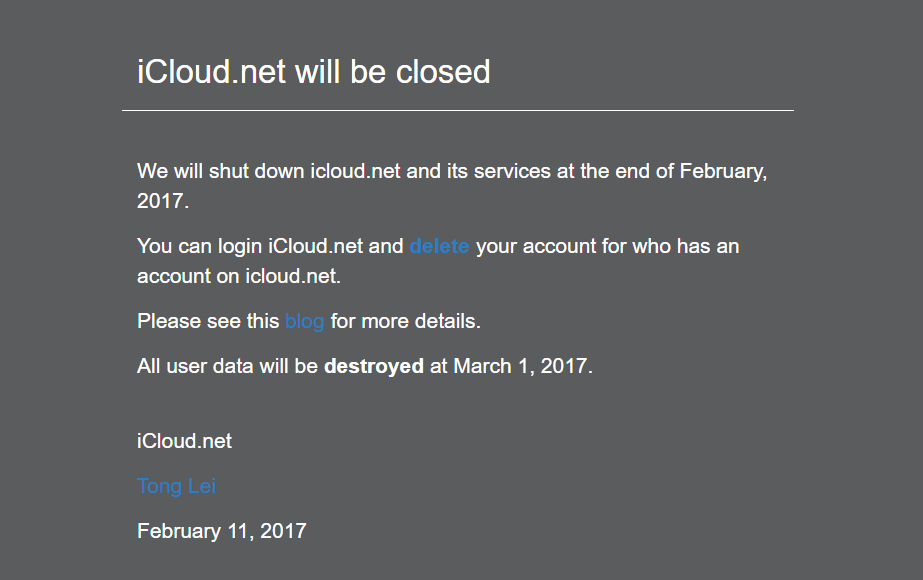Open the "blog" link for details
This screenshot has height=580, width=923.
point(304,321)
